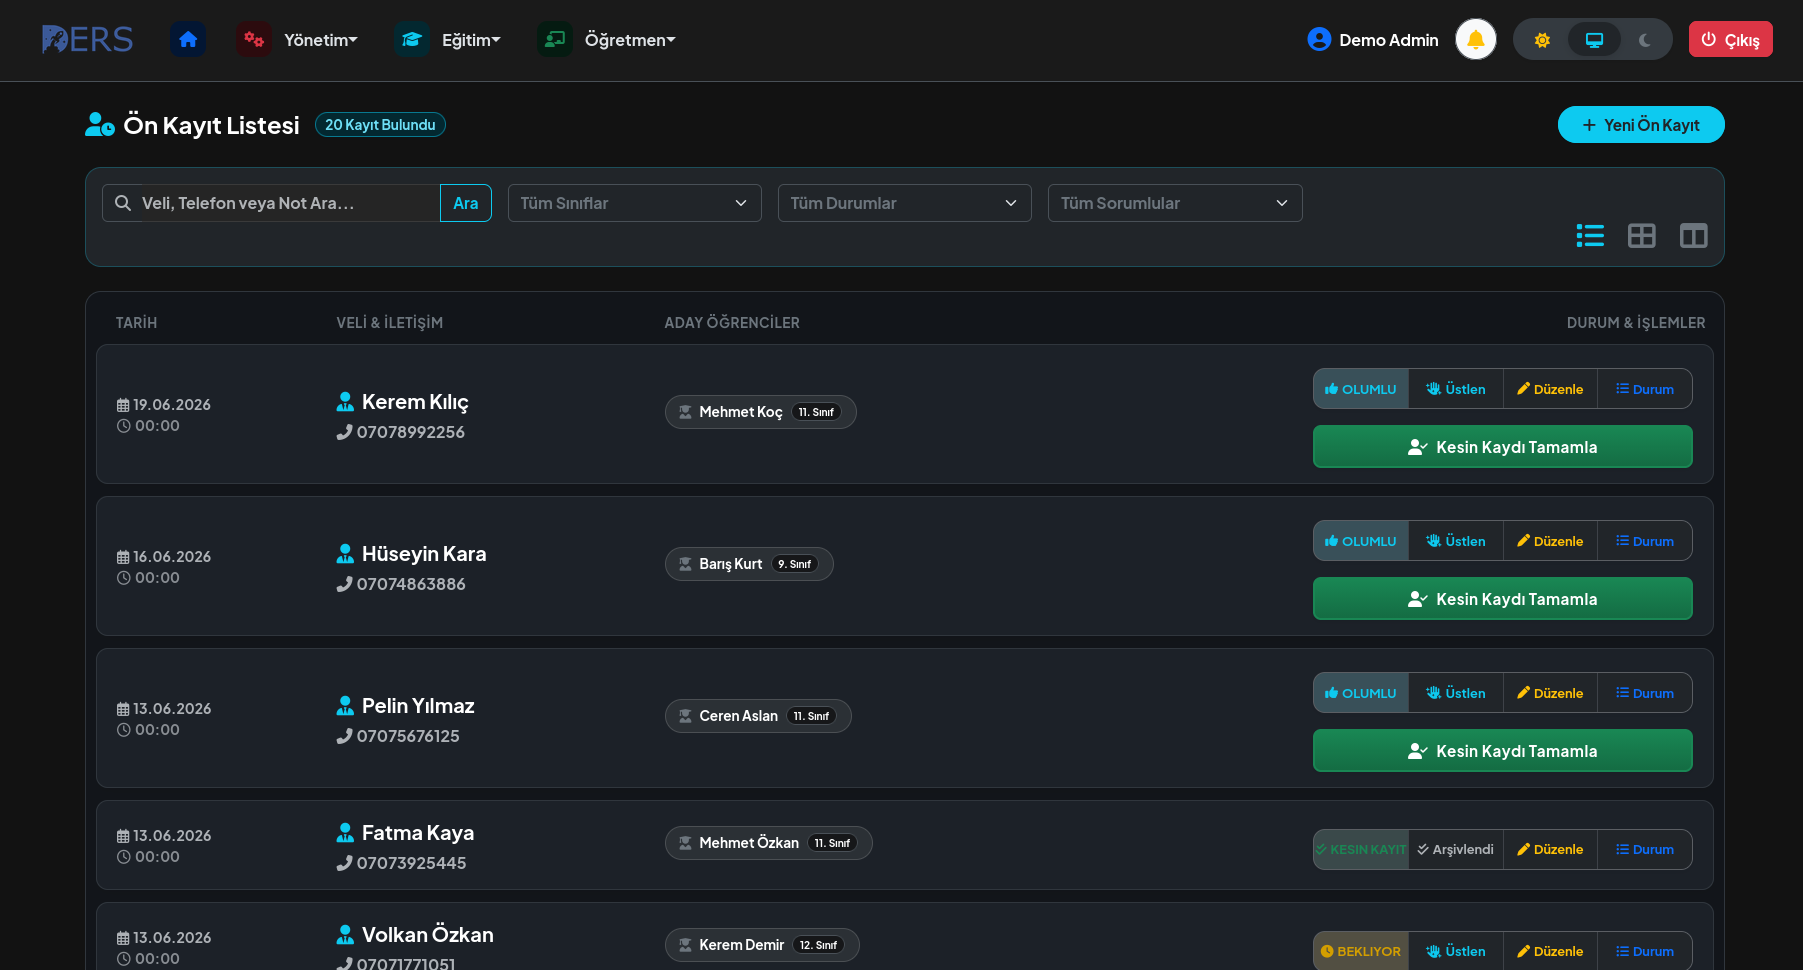Click the phone number 07078992256
1803x970 pixels.
coord(411,432)
